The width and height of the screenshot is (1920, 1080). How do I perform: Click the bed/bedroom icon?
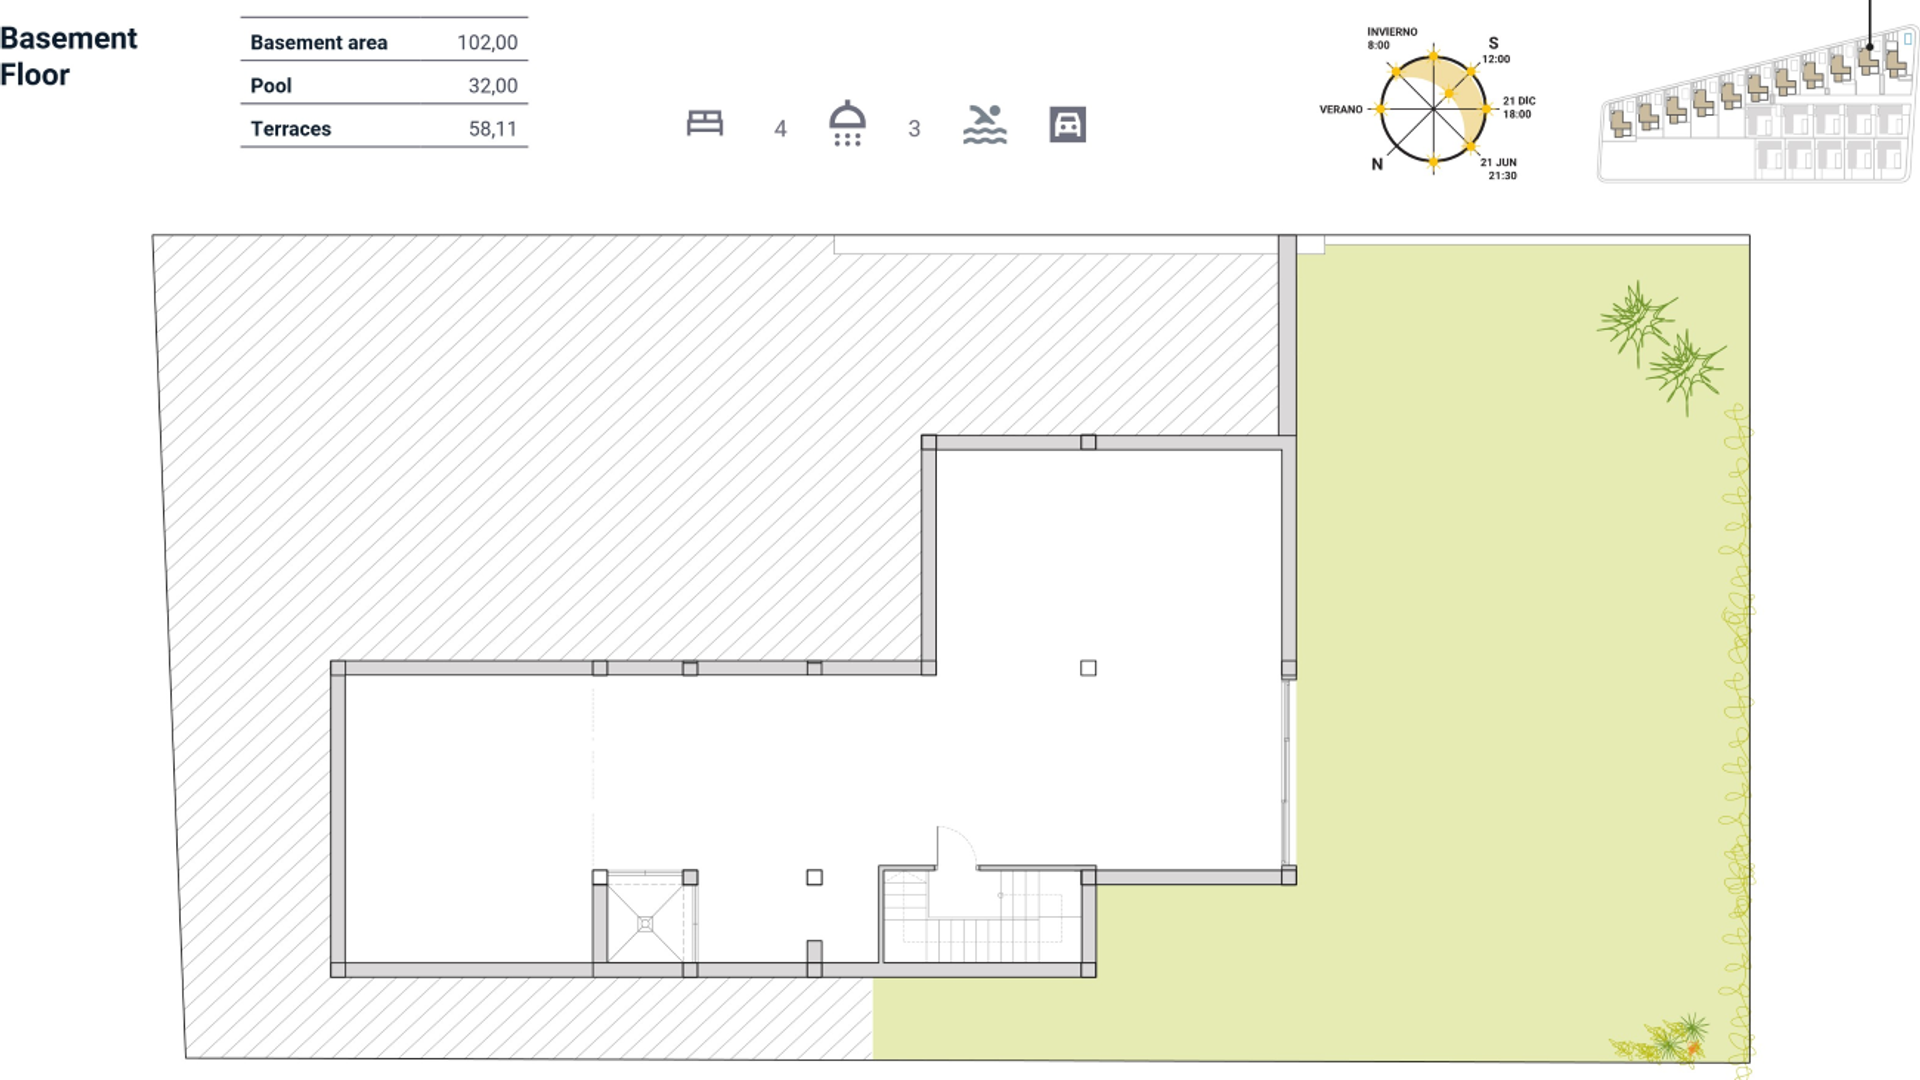pyautogui.click(x=705, y=123)
